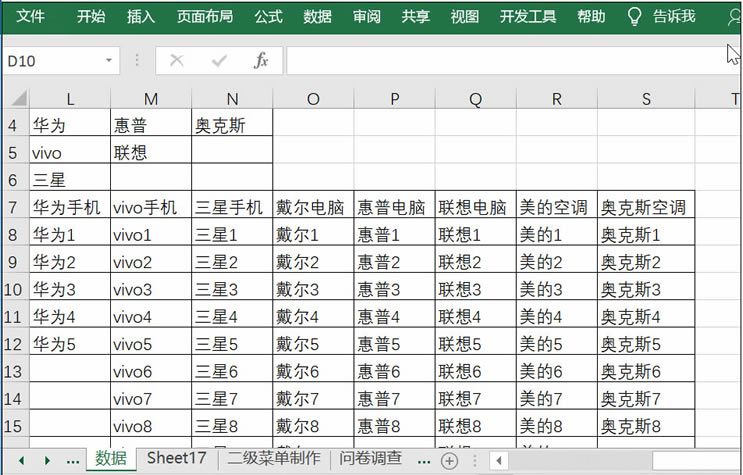The width and height of the screenshot is (743, 475).
Task: Click cell 三星4
Action: [232, 316]
